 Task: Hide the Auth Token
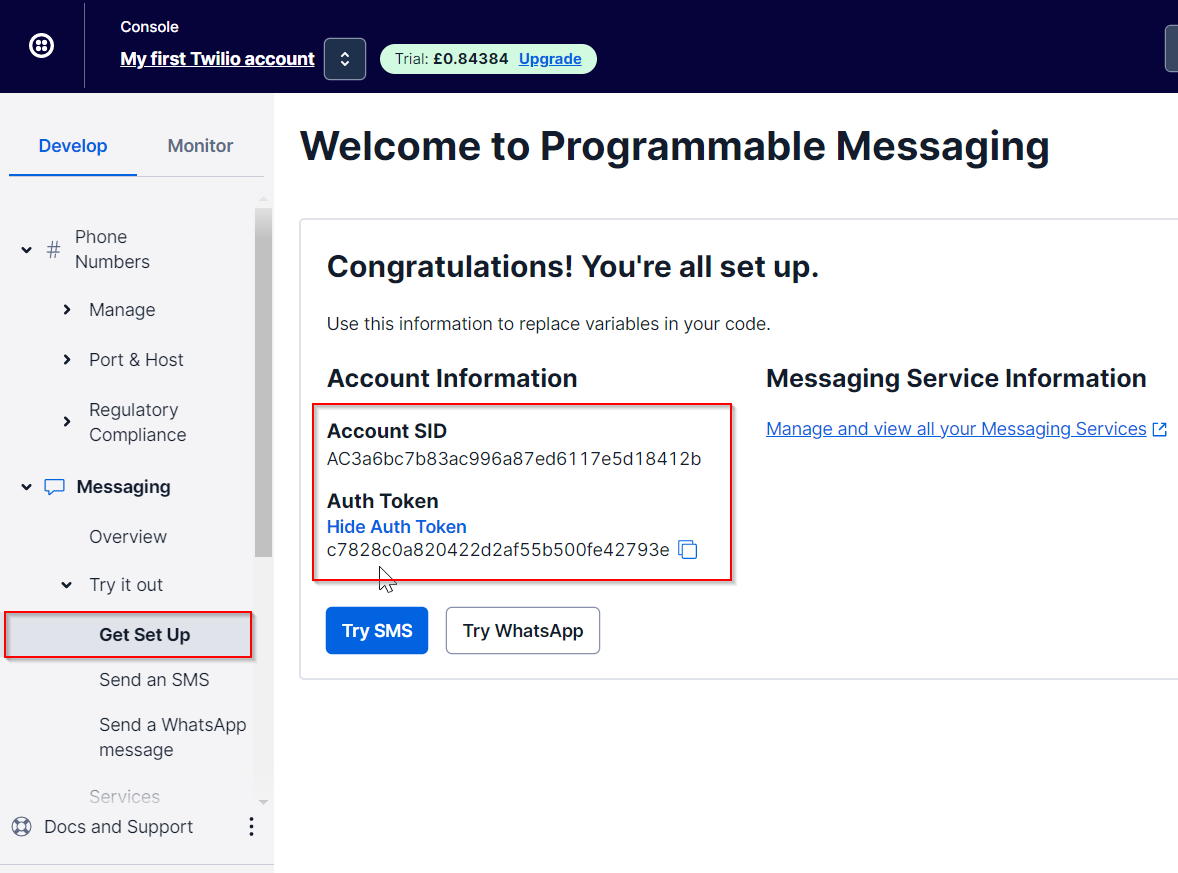point(396,526)
